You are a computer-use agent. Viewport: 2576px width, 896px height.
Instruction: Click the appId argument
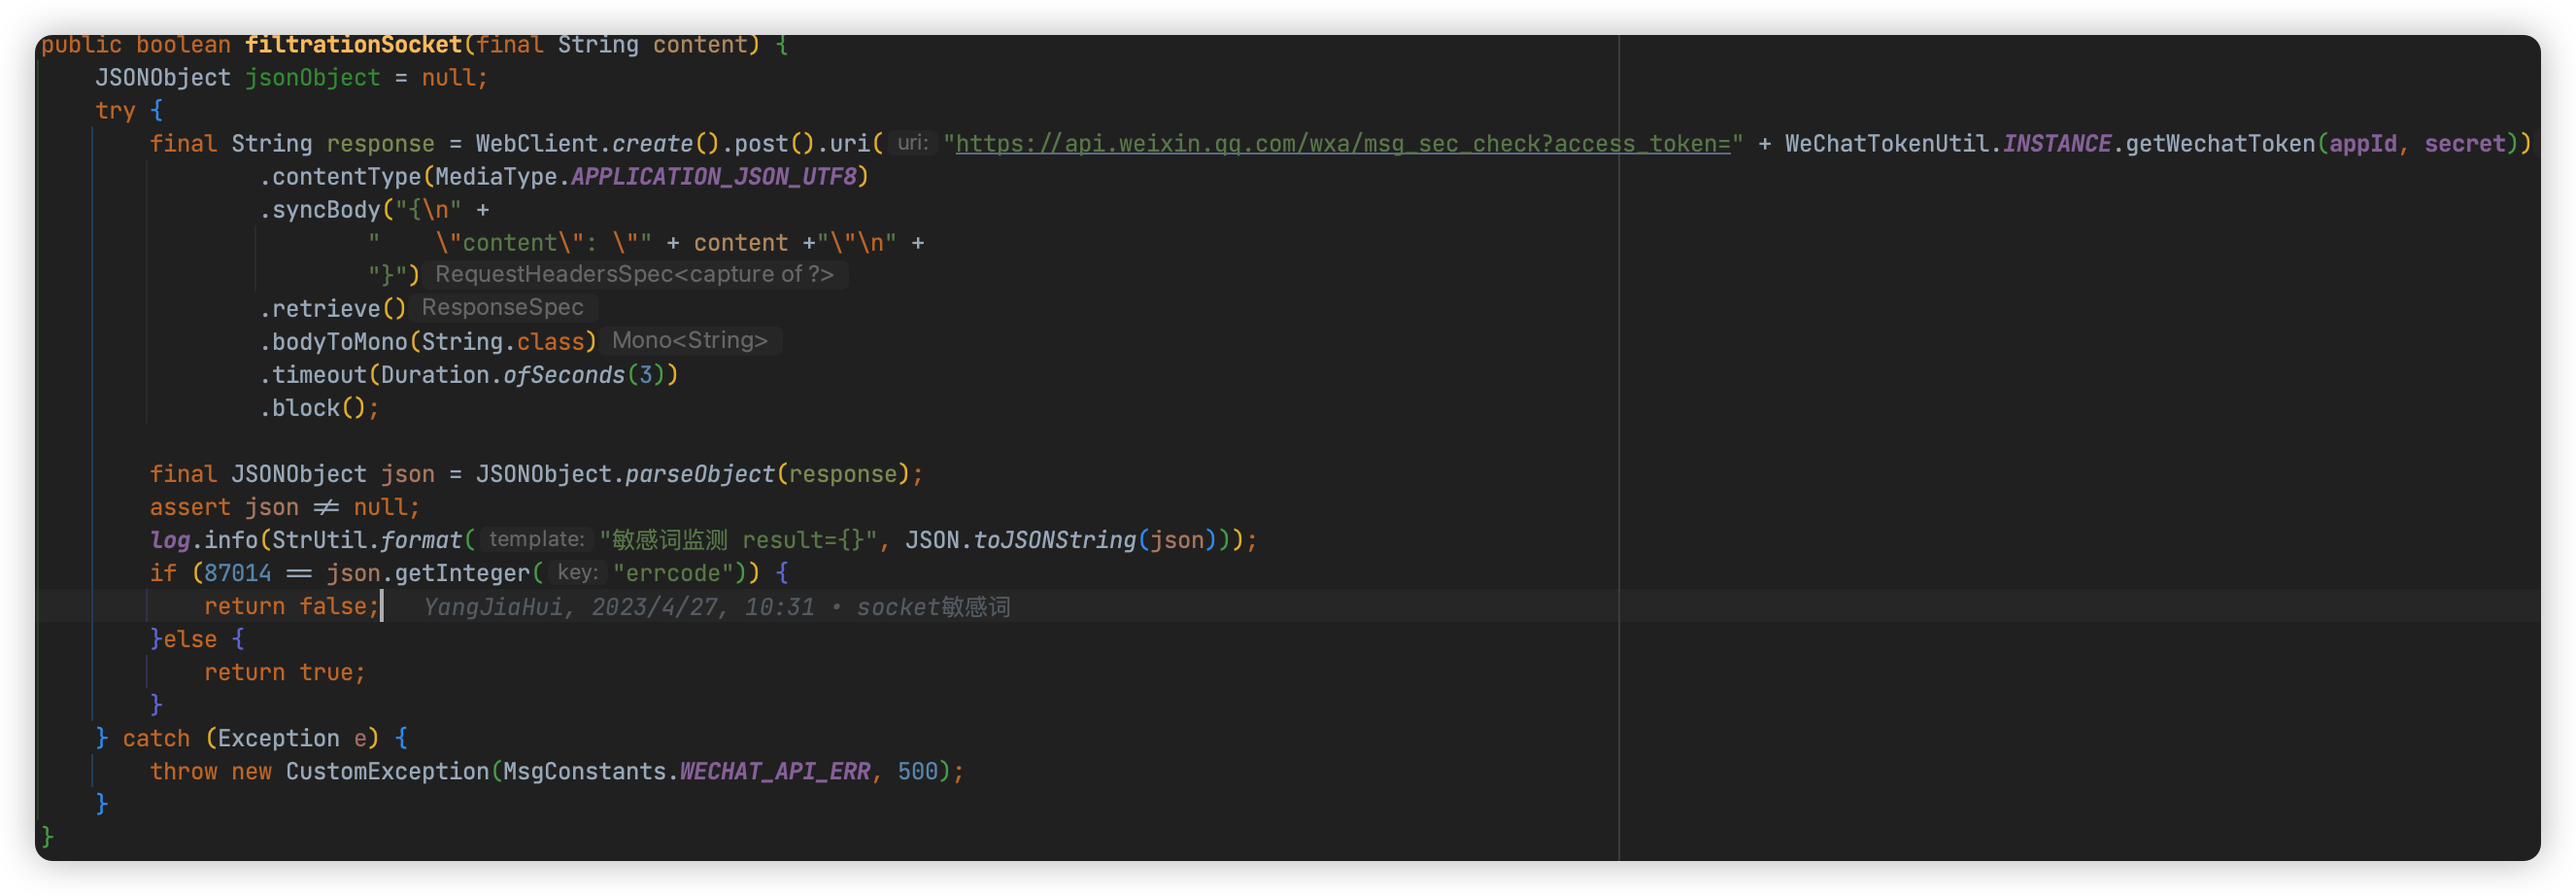pyautogui.click(x=2363, y=144)
